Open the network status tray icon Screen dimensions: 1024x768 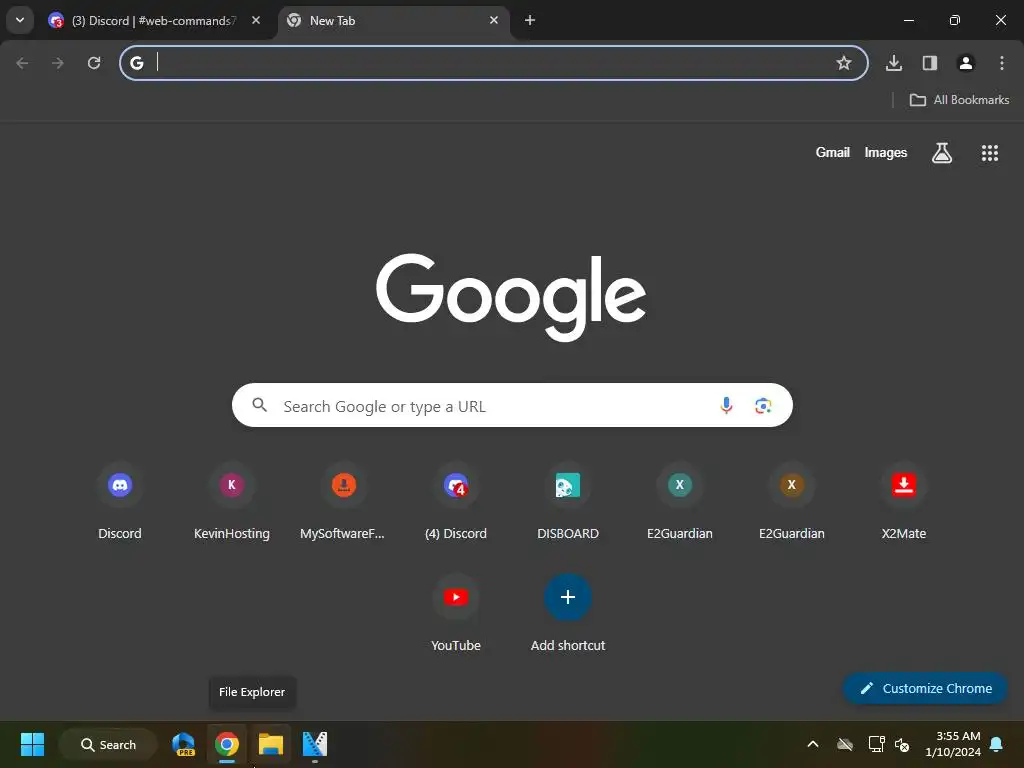pyautogui.click(x=876, y=744)
